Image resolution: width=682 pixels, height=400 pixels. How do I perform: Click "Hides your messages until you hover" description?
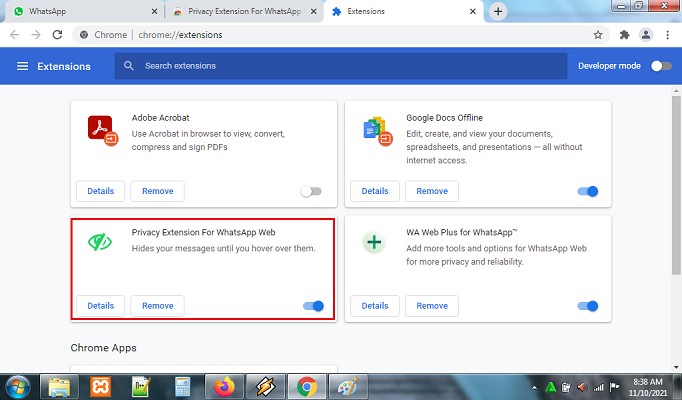(223, 248)
